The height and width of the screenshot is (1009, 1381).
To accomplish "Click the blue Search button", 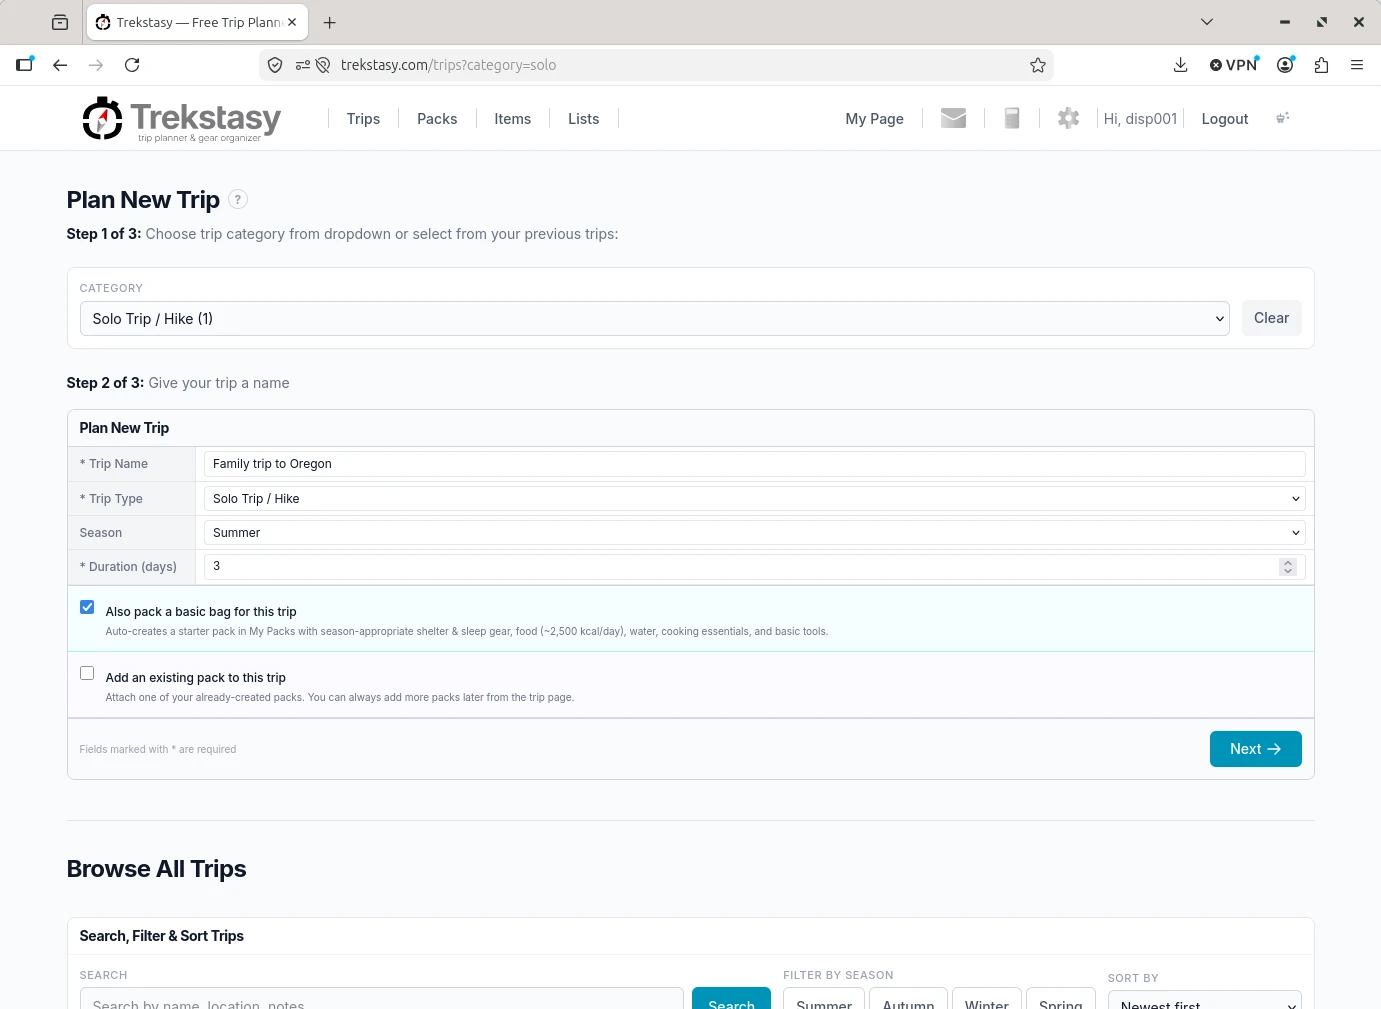I will coord(731,999).
